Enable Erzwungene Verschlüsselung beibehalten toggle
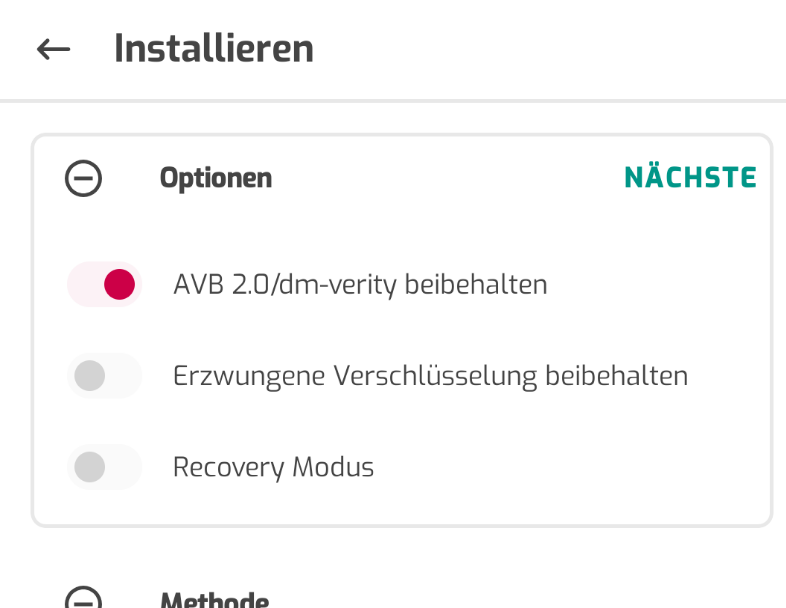The image size is (786, 608). tap(104, 375)
